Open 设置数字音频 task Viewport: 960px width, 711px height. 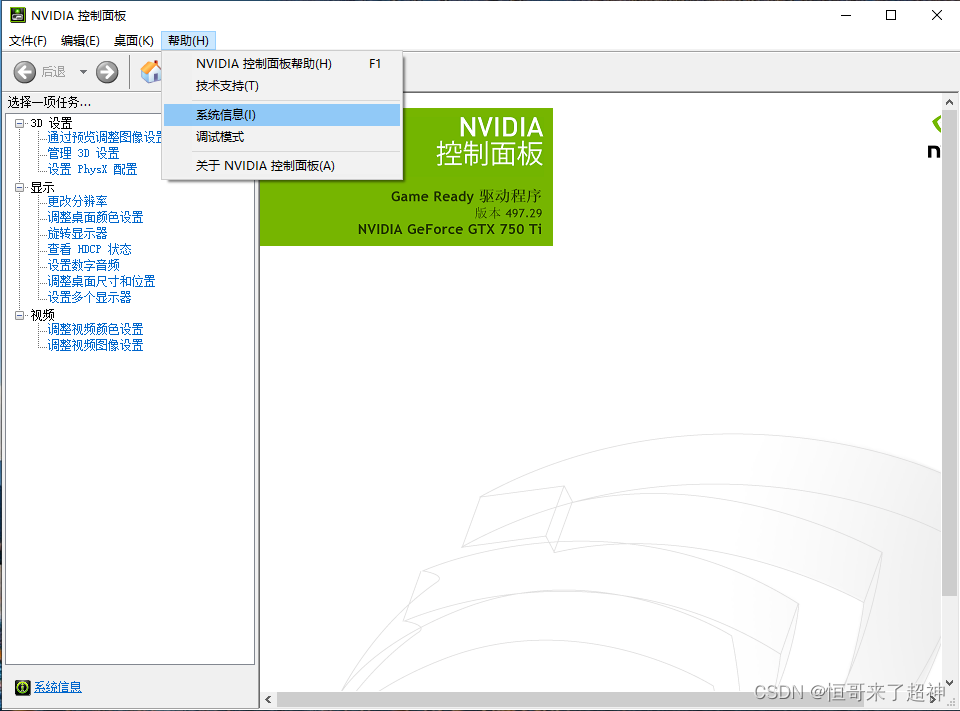point(84,265)
